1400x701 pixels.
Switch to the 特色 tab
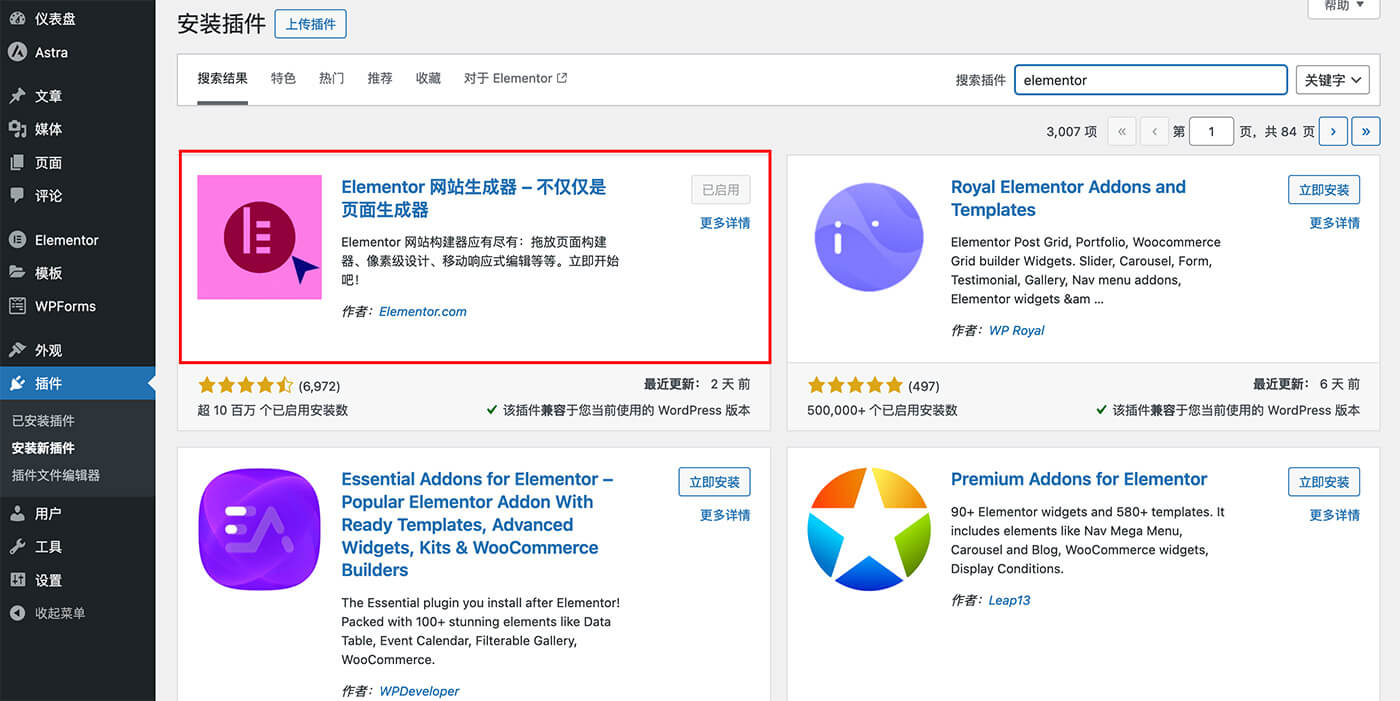click(283, 78)
